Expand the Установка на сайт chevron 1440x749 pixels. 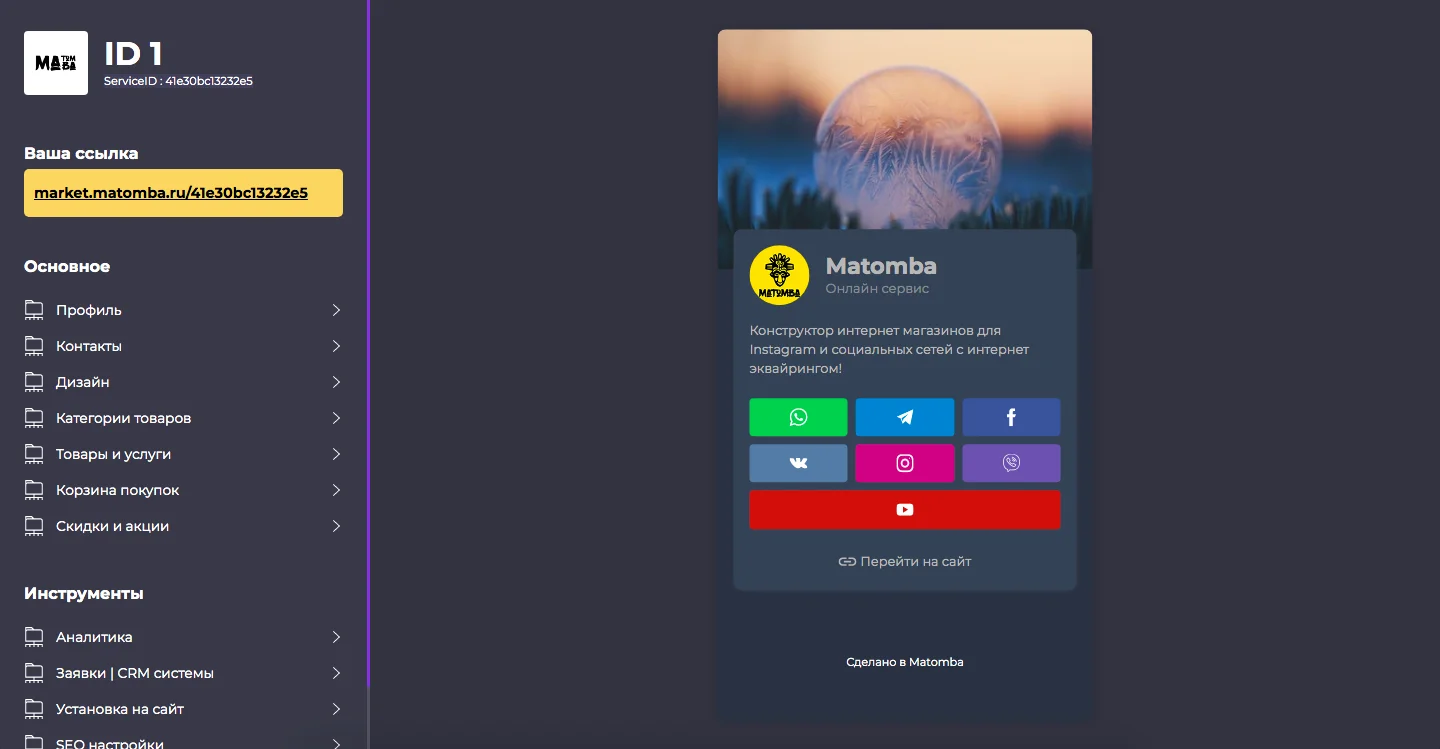point(337,709)
